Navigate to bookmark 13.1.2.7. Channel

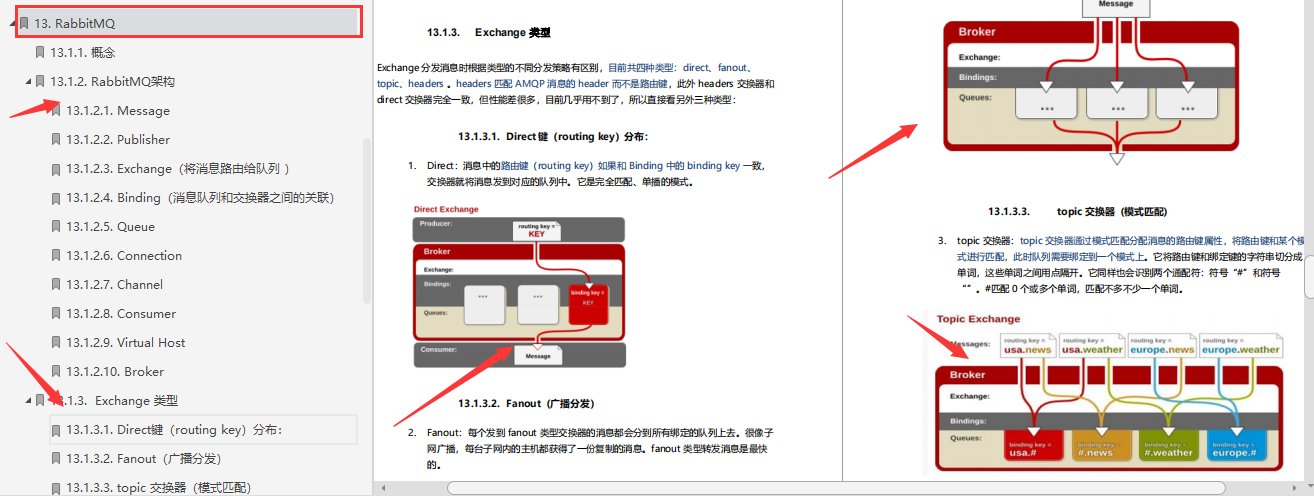pos(114,284)
